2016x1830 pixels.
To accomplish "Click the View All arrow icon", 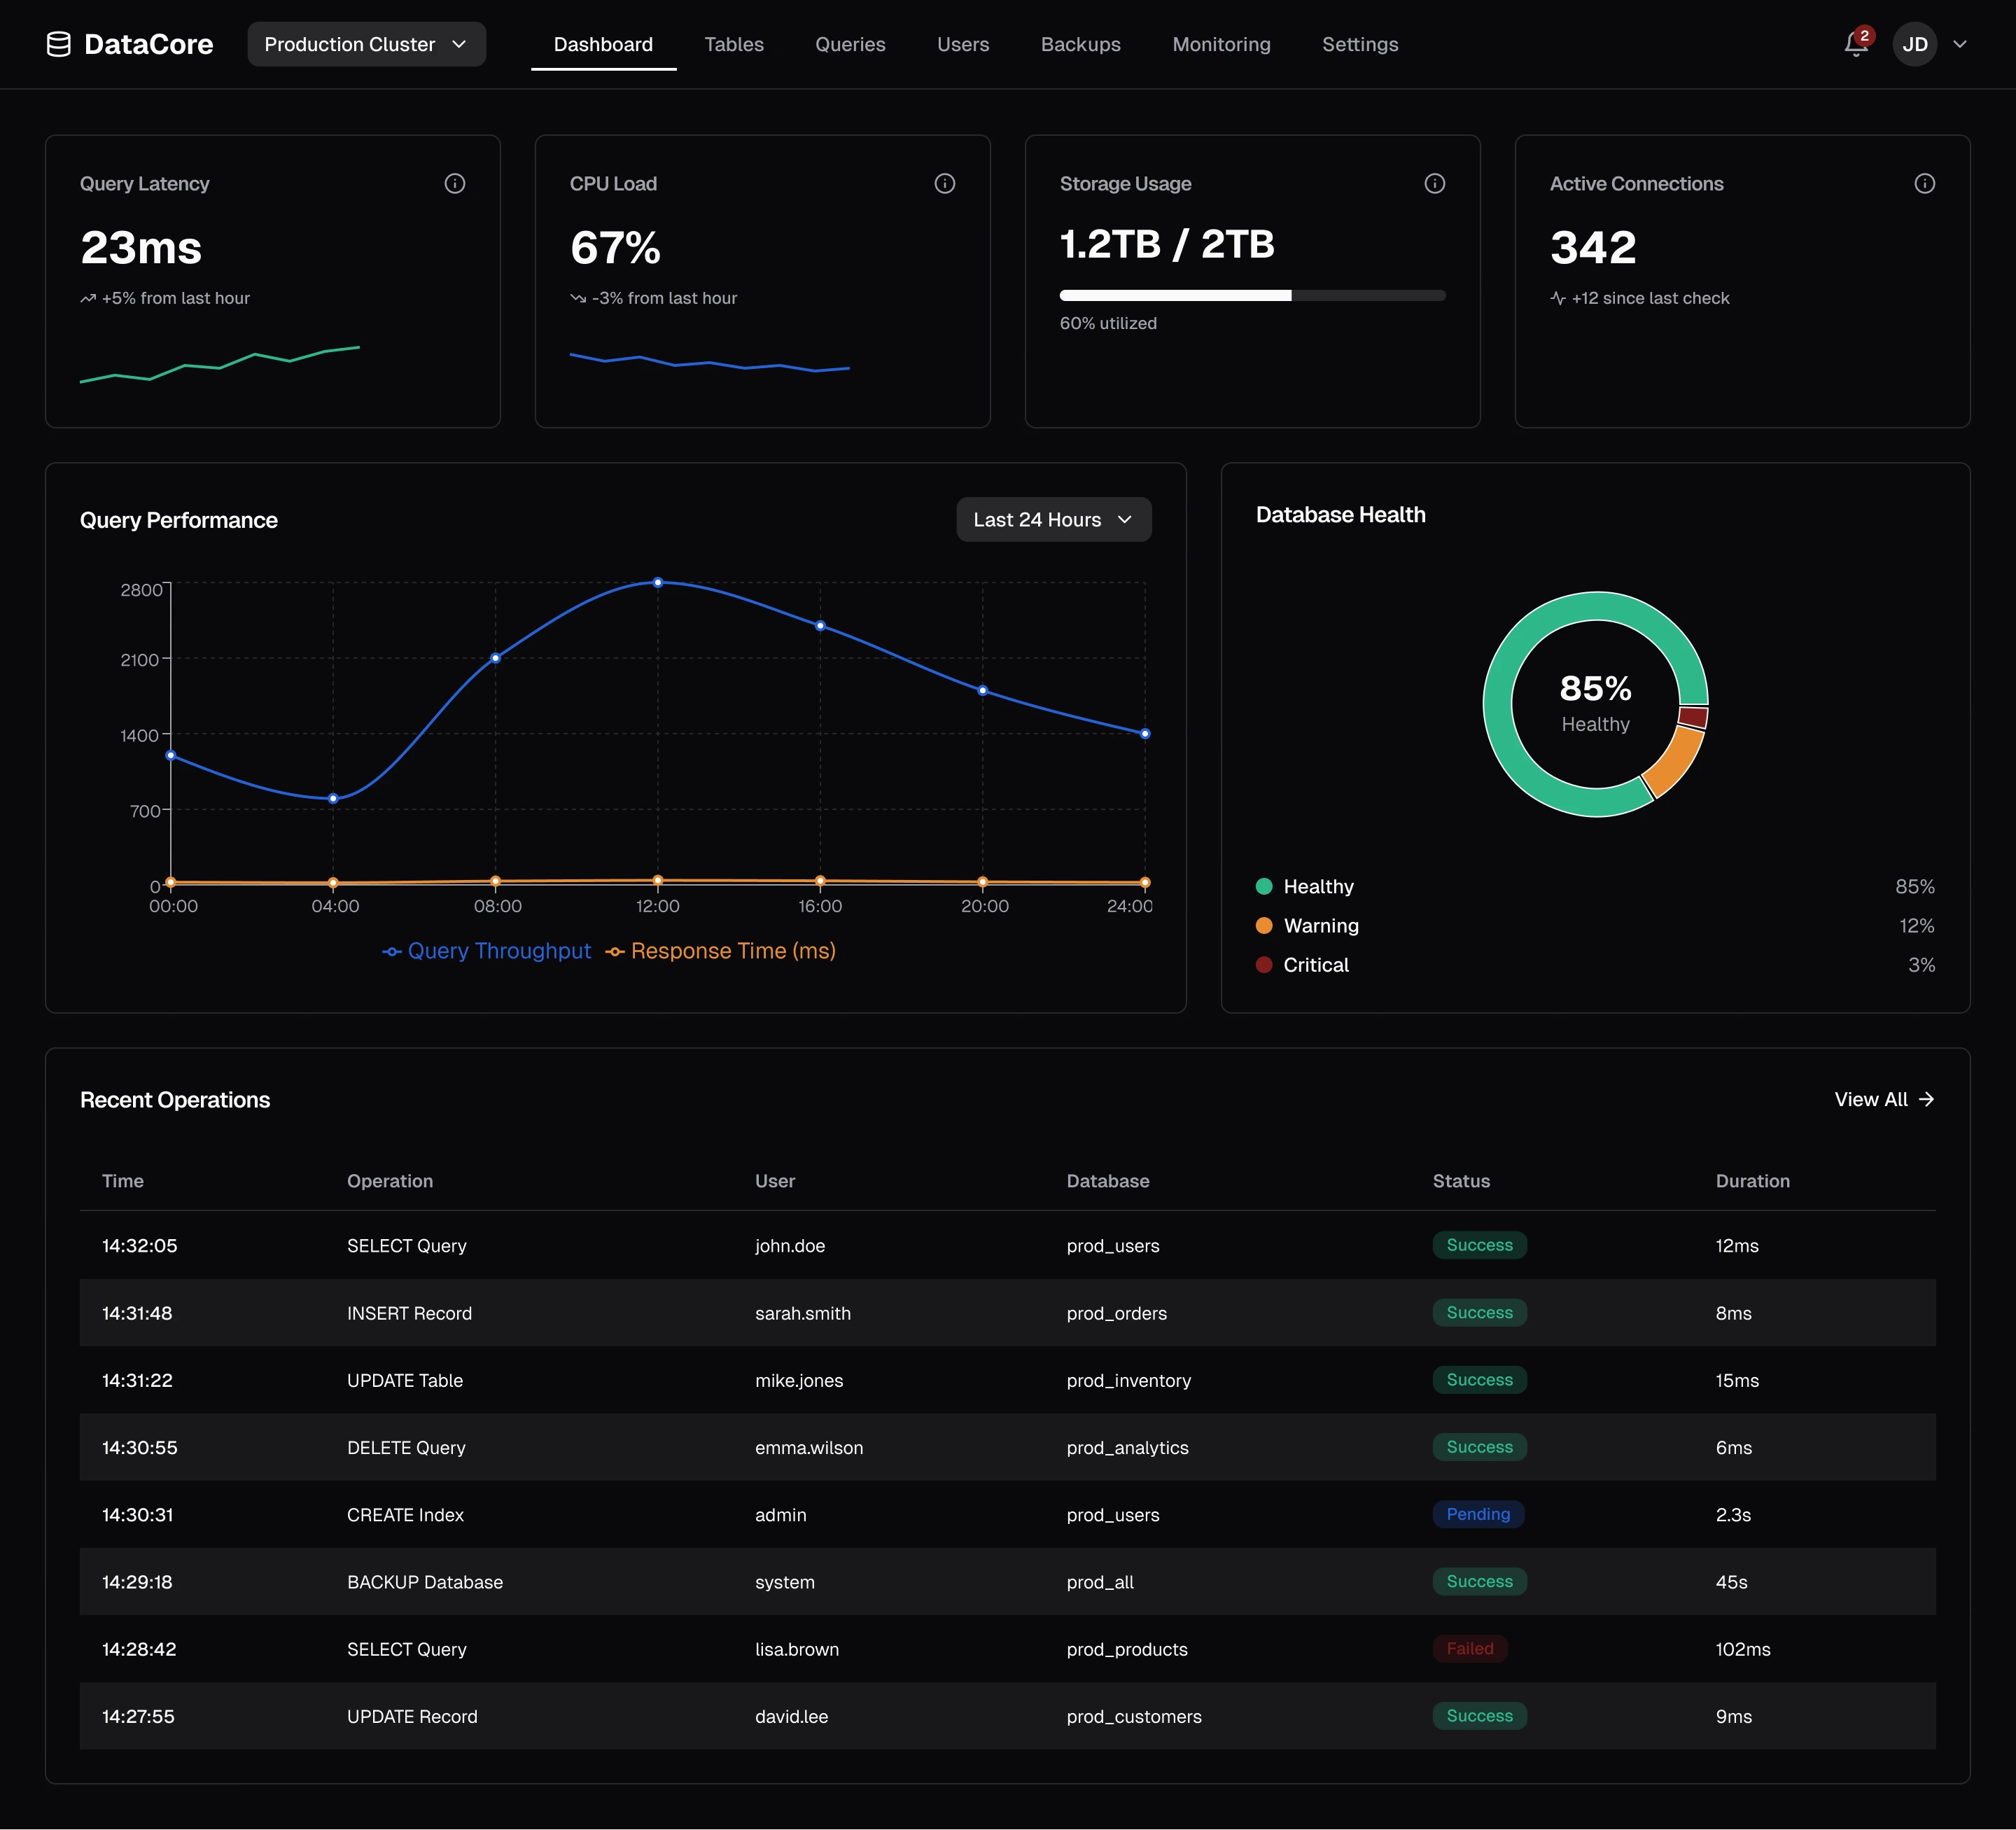I will pos(1926,1099).
